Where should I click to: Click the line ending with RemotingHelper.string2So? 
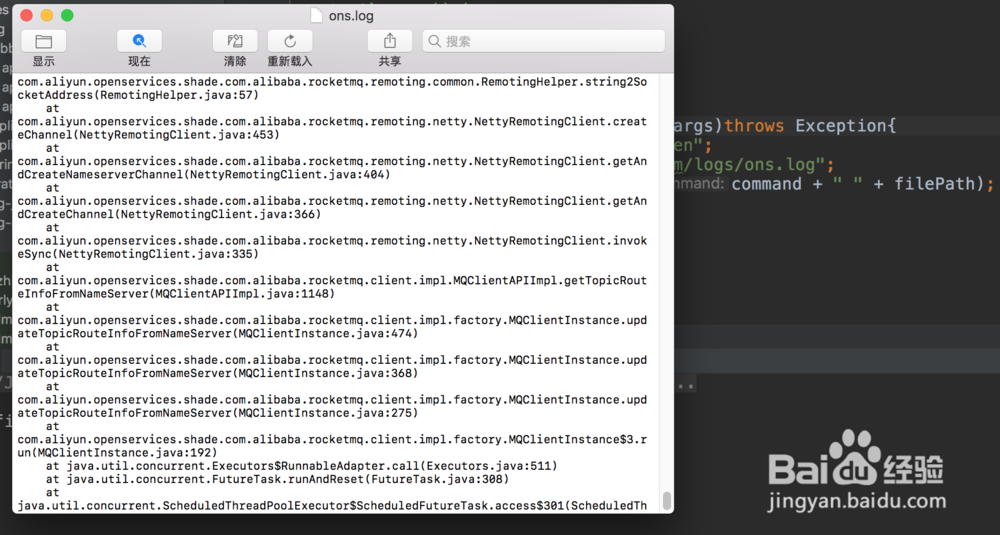tap(332, 82)
